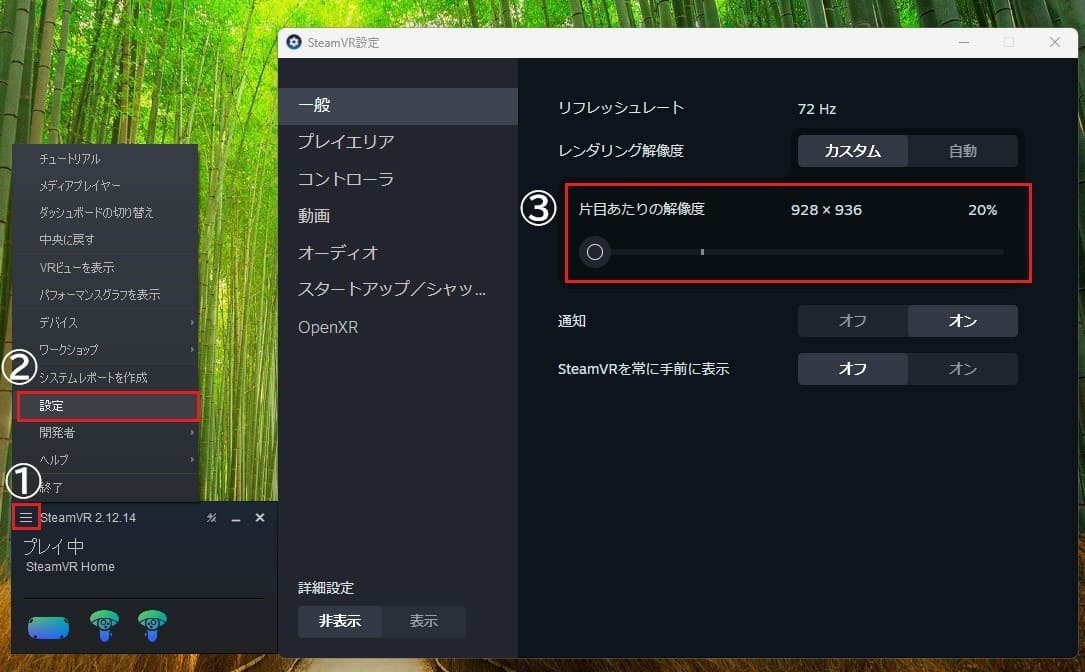Click the SteamVR settings gear logo

294,42
